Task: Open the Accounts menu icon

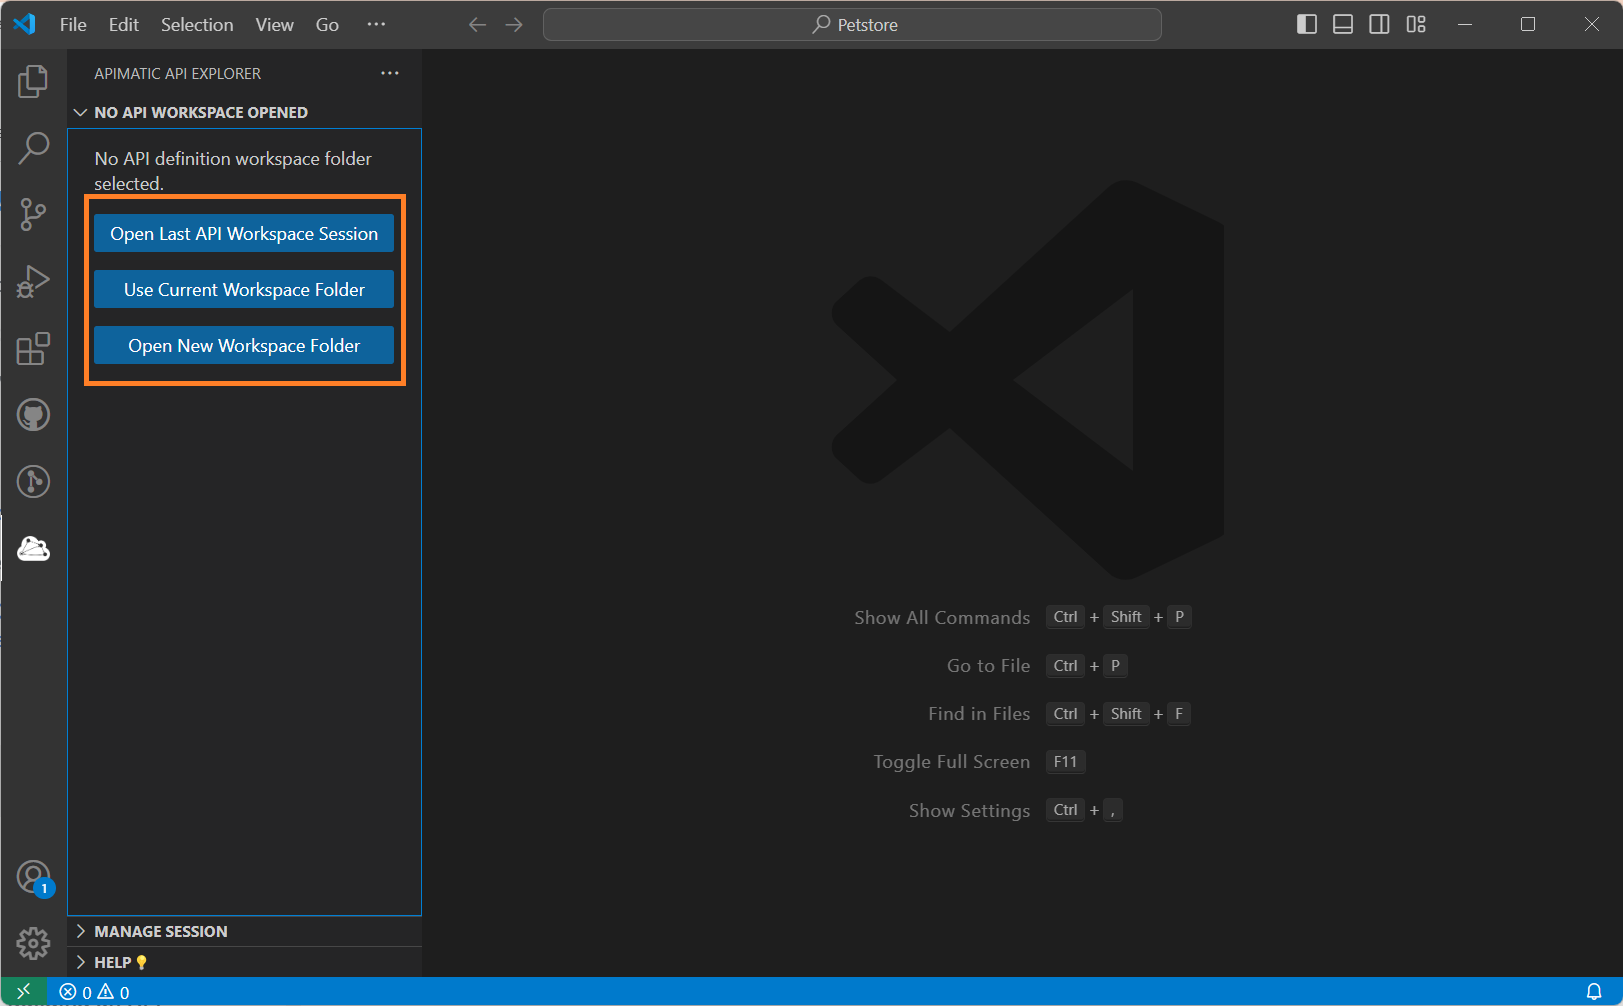Action: pyautogui.click(x=33, y=877)
